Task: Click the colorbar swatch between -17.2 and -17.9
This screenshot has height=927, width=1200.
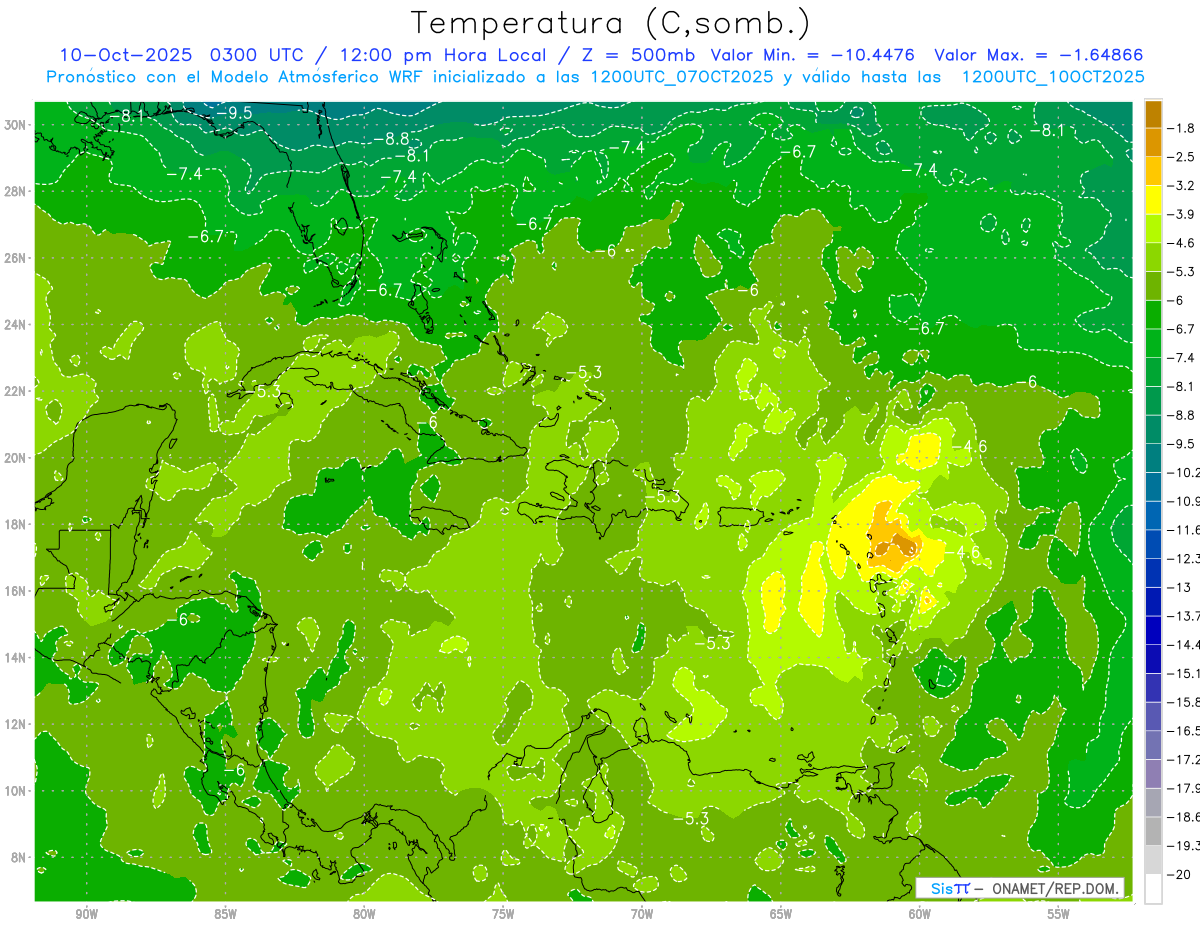Action: 1153,774
